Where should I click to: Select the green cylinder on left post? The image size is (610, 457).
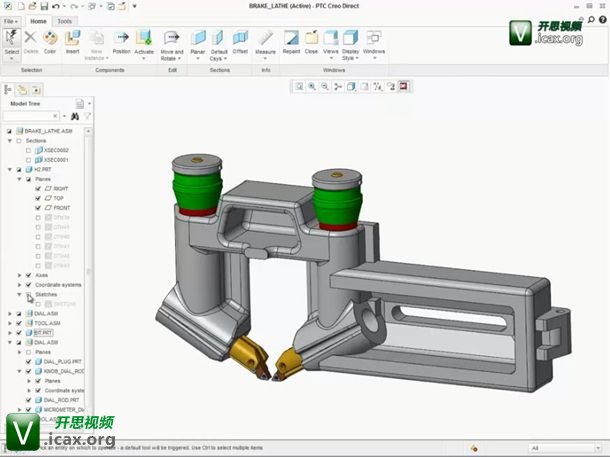(197, 189)
